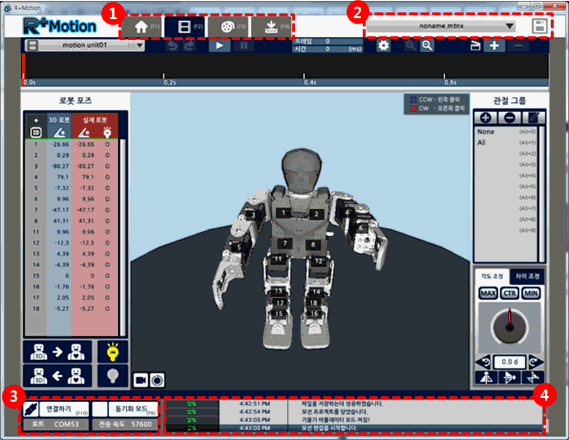Toggle torque circle for joint 18

tap(107, 309)
